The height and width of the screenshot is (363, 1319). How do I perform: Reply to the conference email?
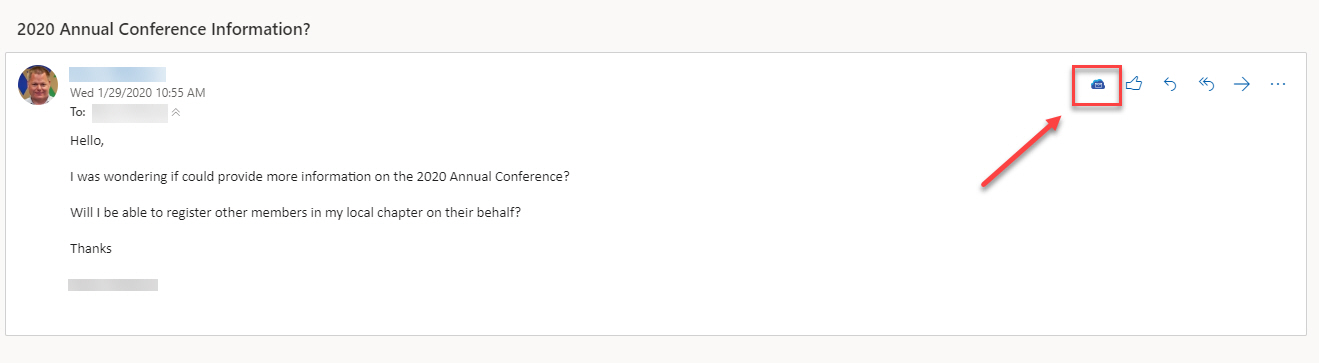[x=1170, y=85]
